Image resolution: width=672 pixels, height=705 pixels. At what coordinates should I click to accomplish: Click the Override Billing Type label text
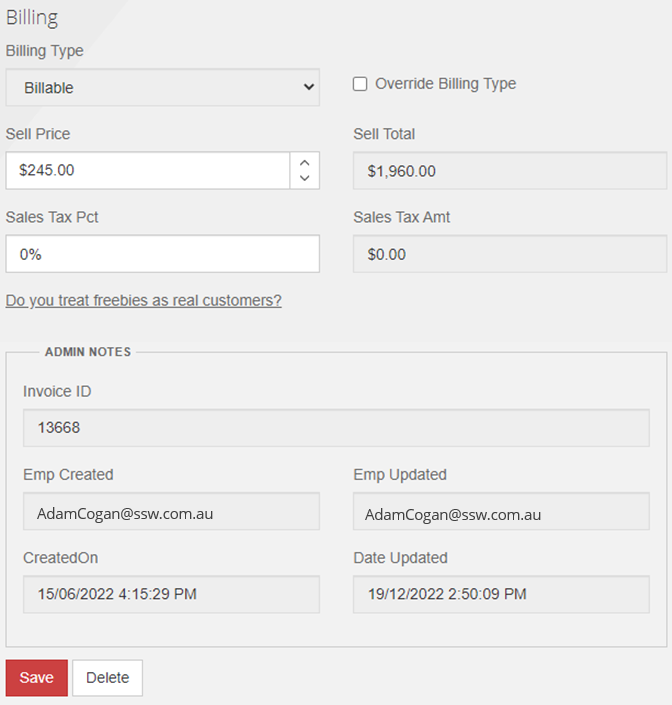click(x=445, y=84)
